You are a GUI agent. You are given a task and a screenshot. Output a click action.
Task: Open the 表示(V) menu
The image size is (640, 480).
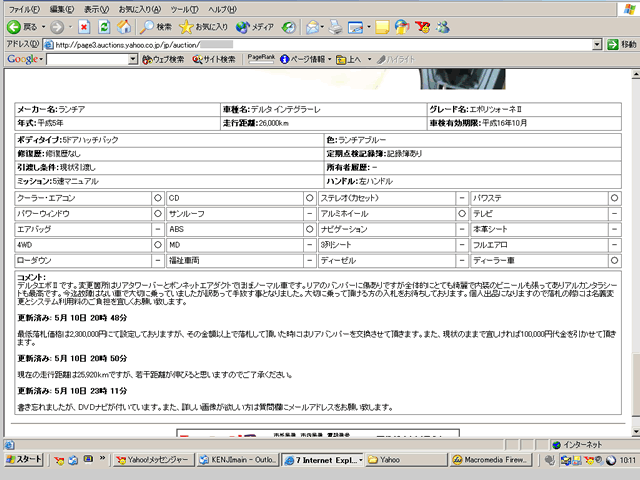(x=96, y=9)
